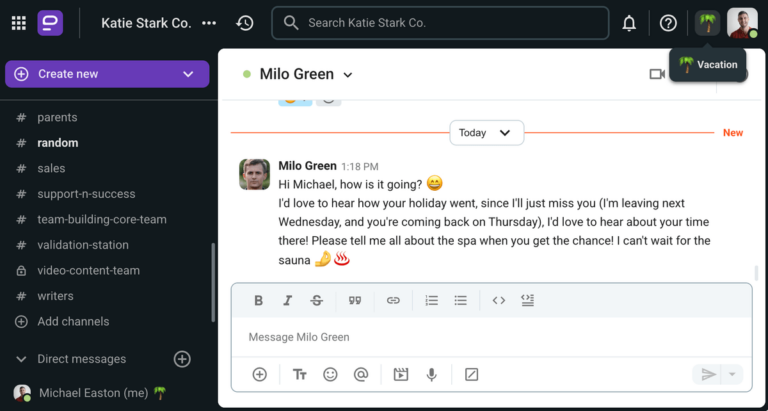Screen dimensions: 768x411
Task: Toggle italic text formatting
Action: tap(288, 300)
